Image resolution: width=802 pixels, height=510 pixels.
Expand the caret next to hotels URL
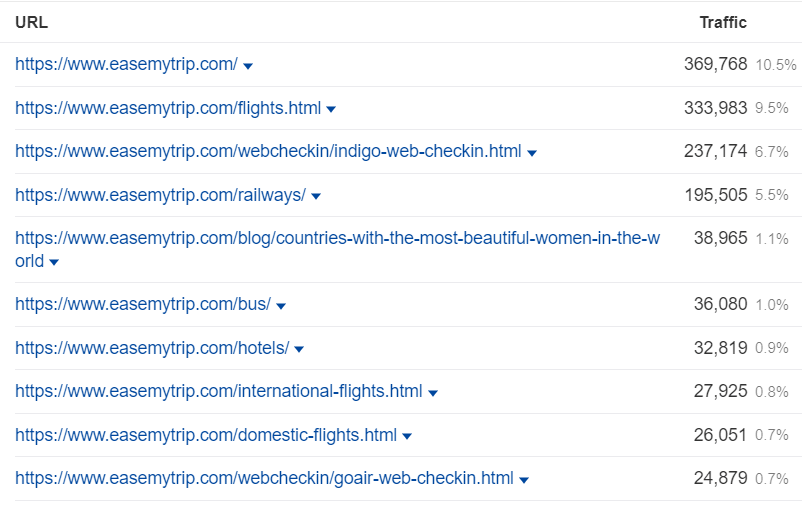(x=299, y=350)
